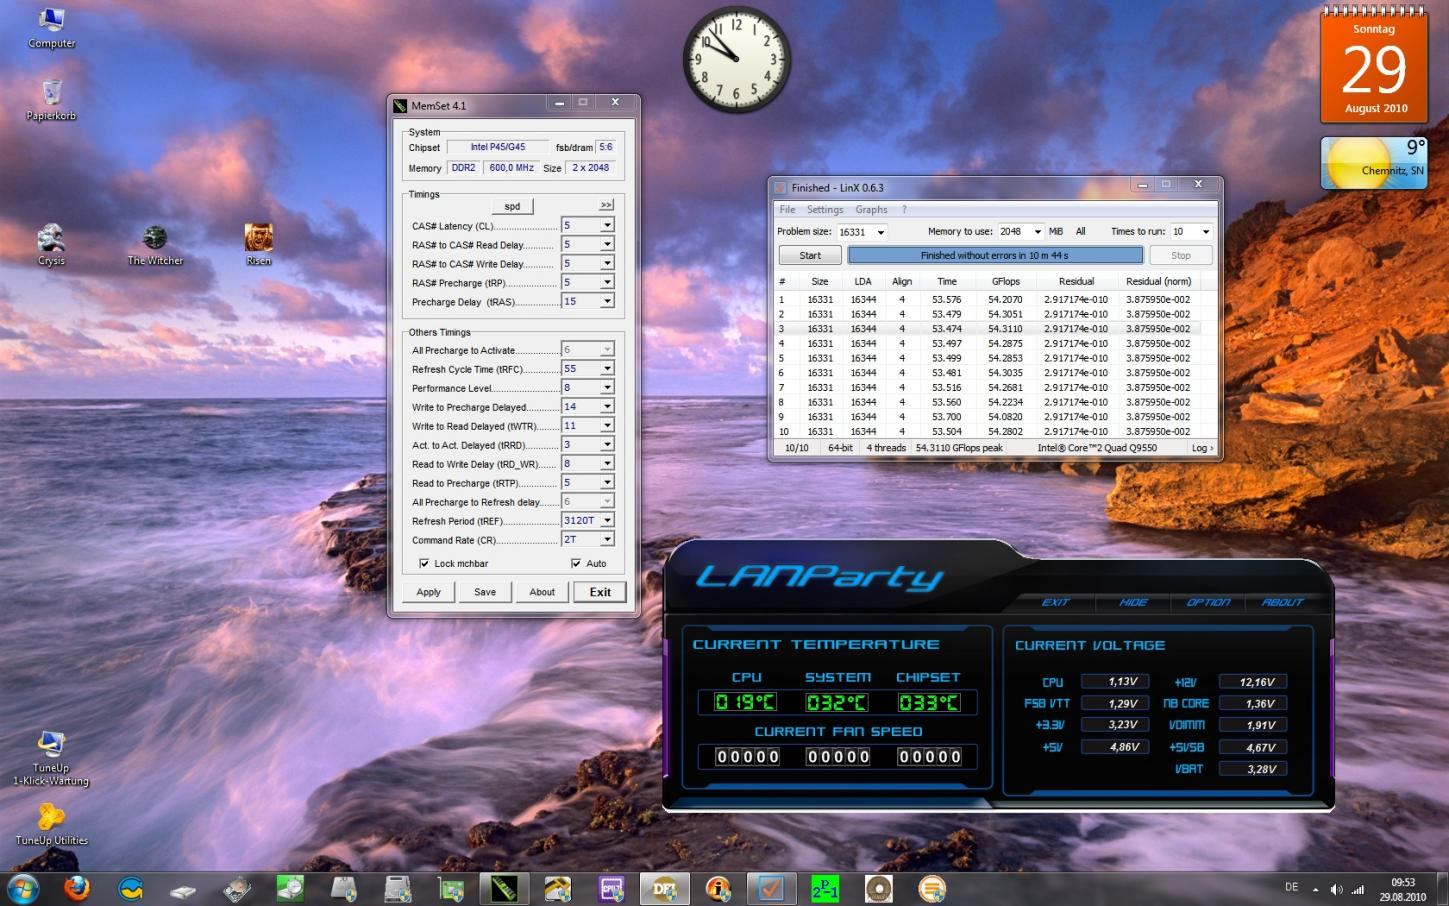The image size is (1449, 906).
Task: Open TuneUp 1-Klick-Wartung shortcut
Action: tap(51, 758)
